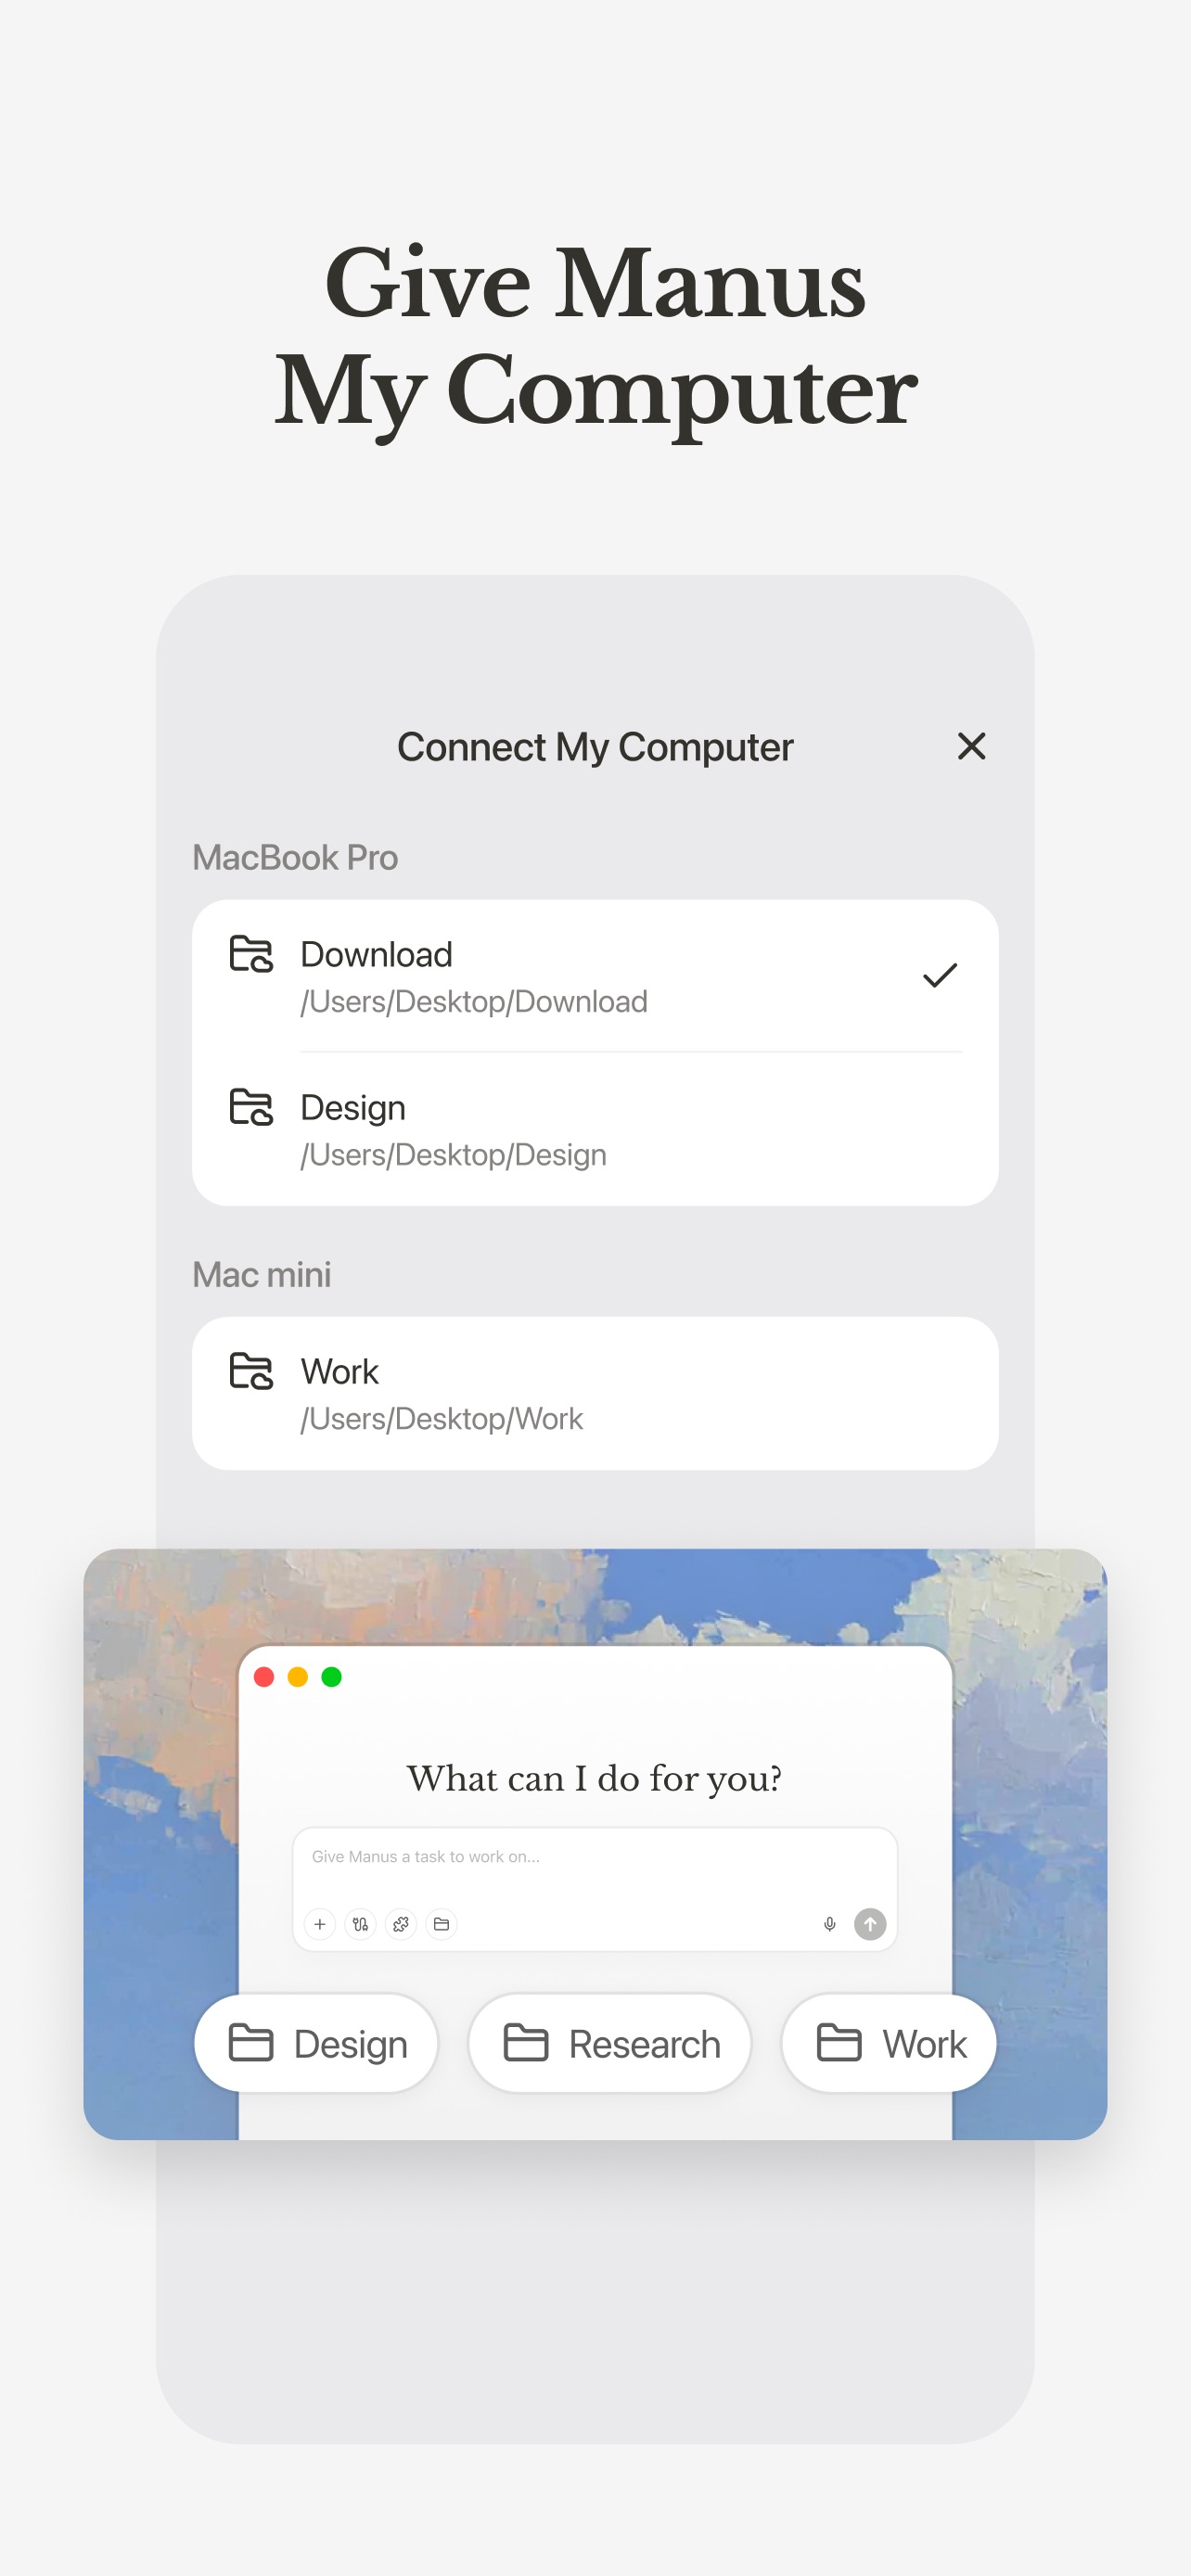The image size is (1191, 2576).
Task: Choose the Work folder chip
Action: coord(889,2043)
